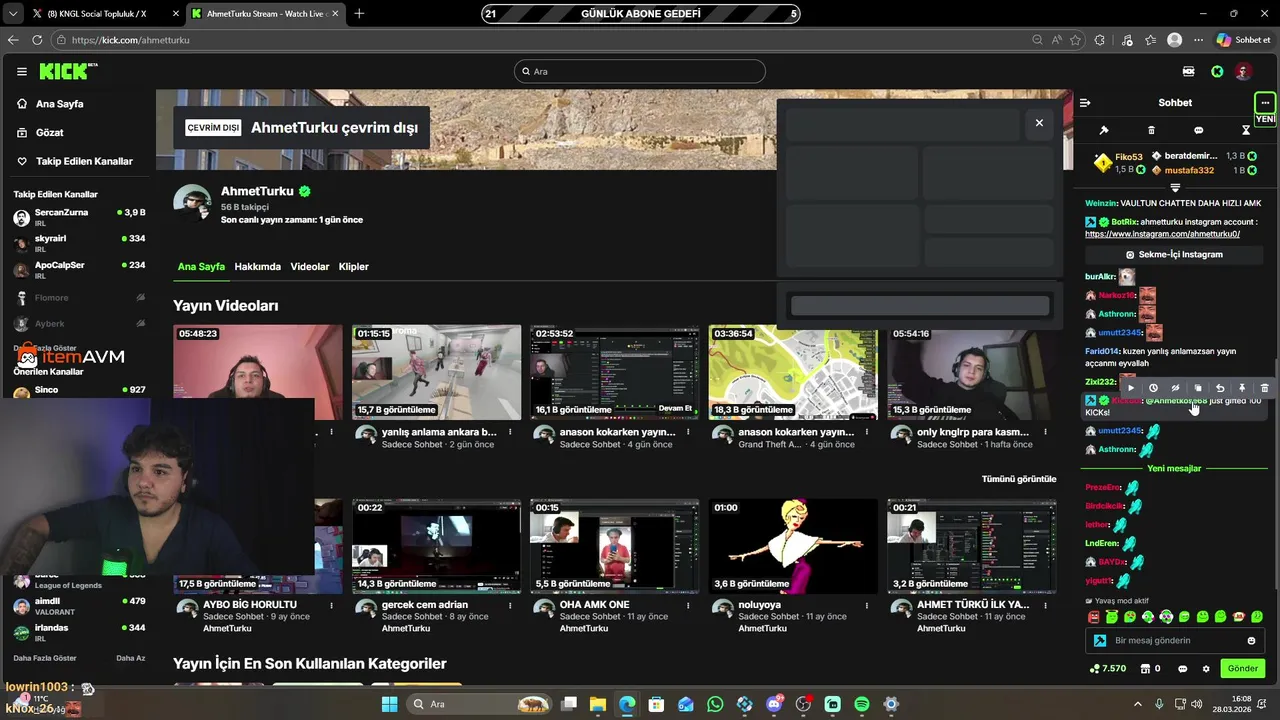This screenshot has width=1280, height=720.
Task: Open the Kick hamburger sidebar menu
Action: point(21,71)
